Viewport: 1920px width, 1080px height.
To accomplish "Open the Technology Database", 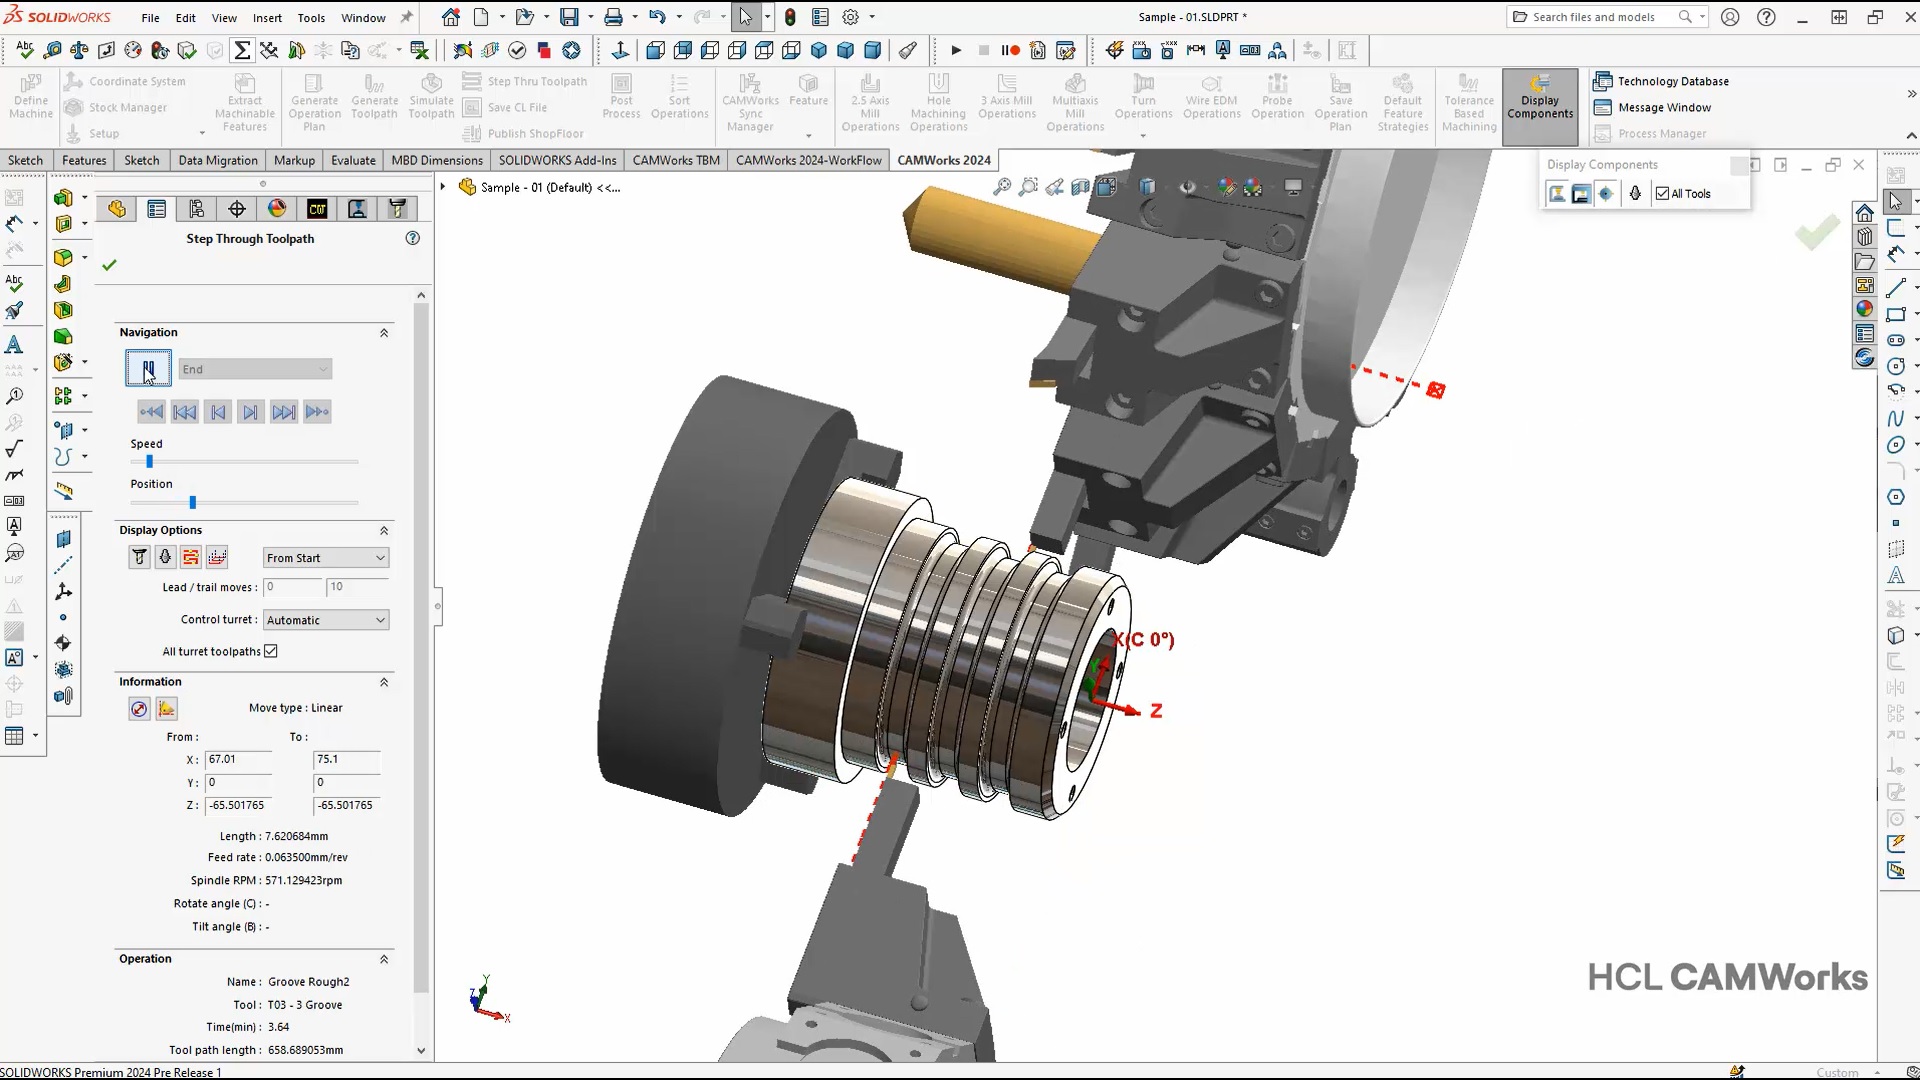I will click(1661, 81).
